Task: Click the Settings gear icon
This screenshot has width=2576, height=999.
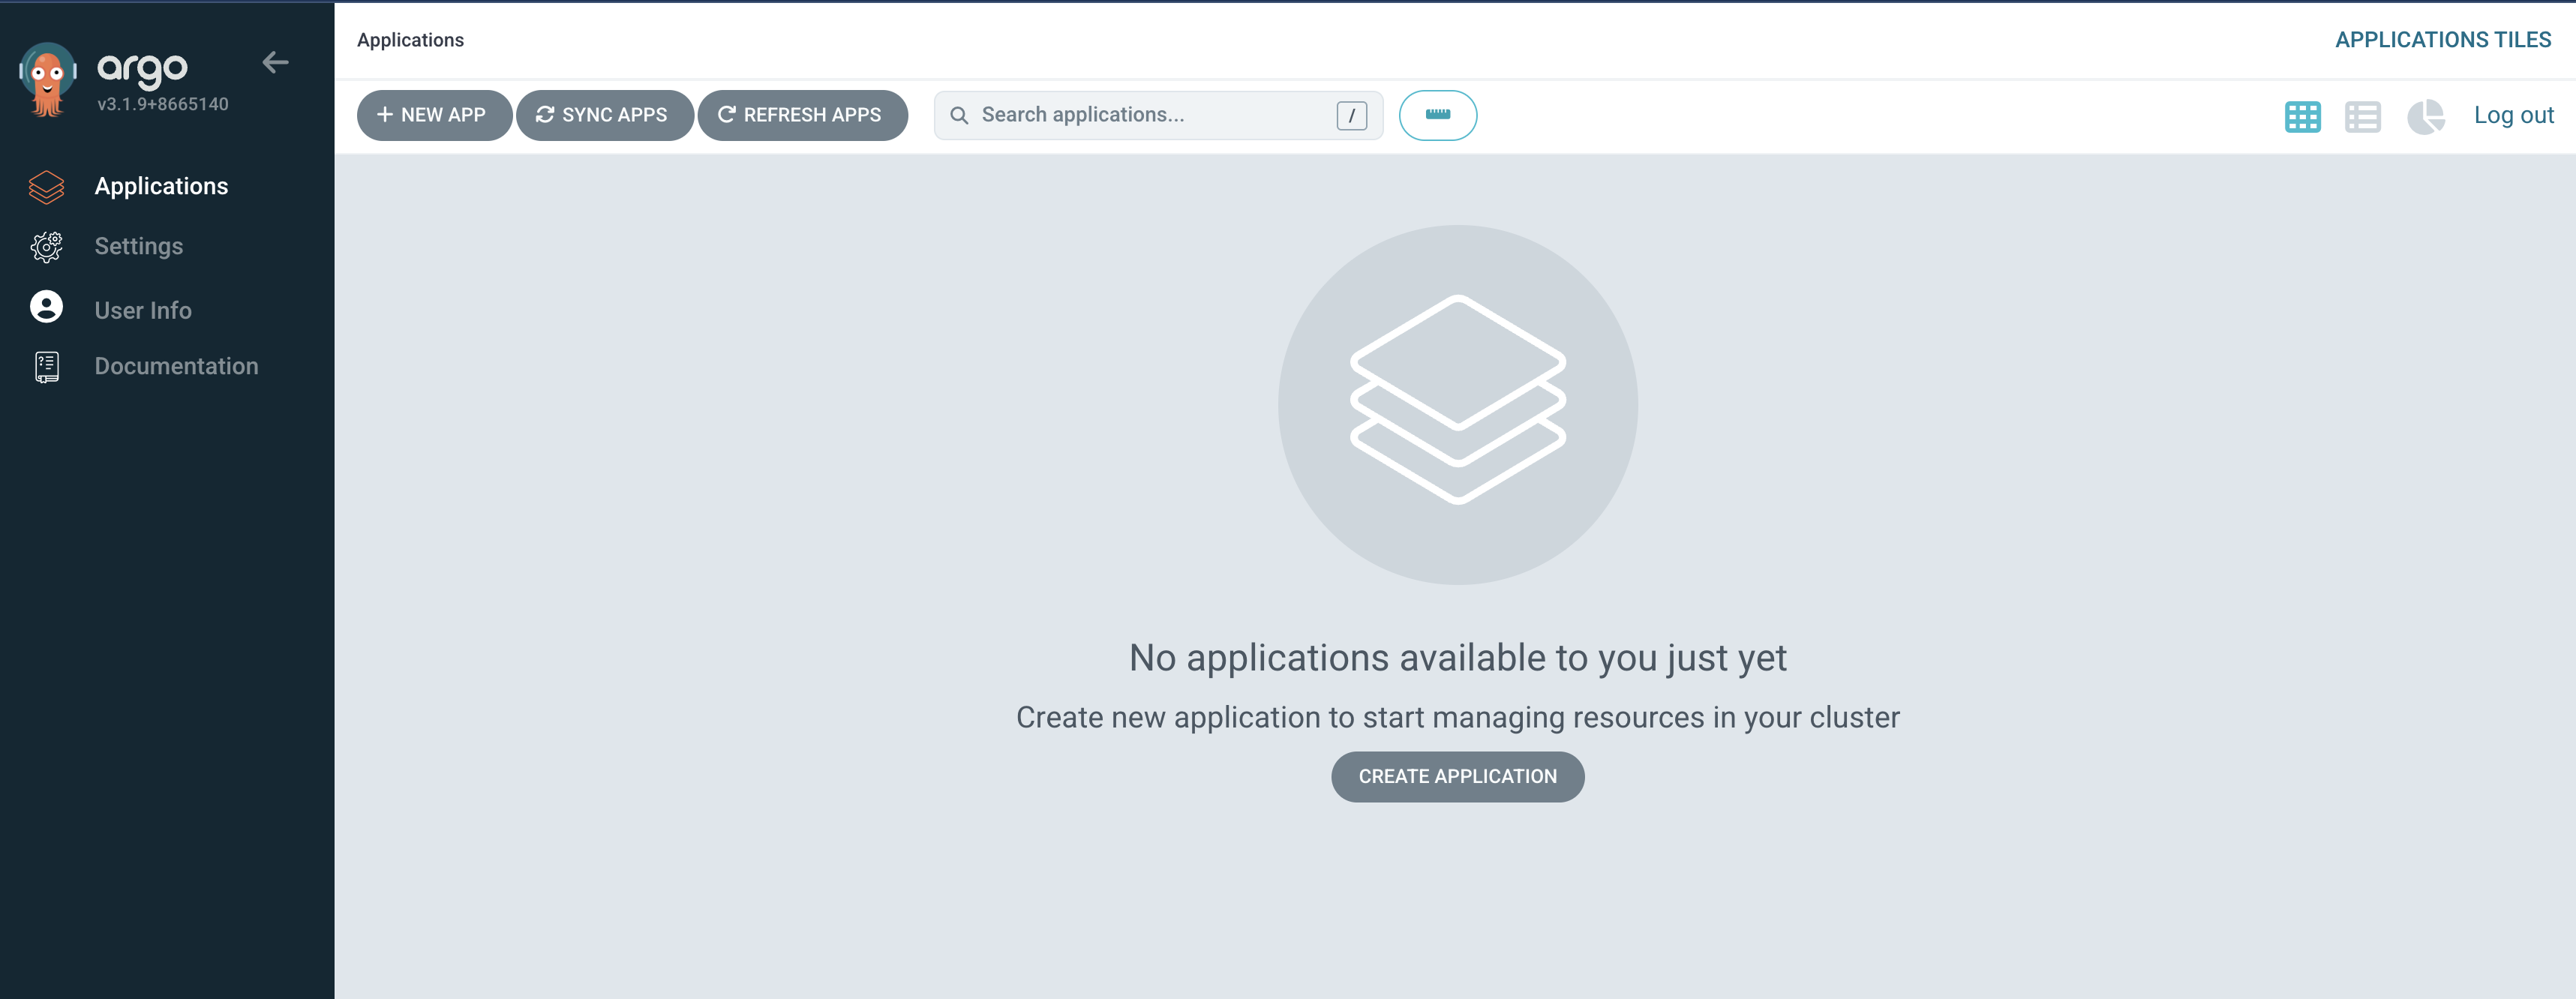Action: [x=46, y=246]
